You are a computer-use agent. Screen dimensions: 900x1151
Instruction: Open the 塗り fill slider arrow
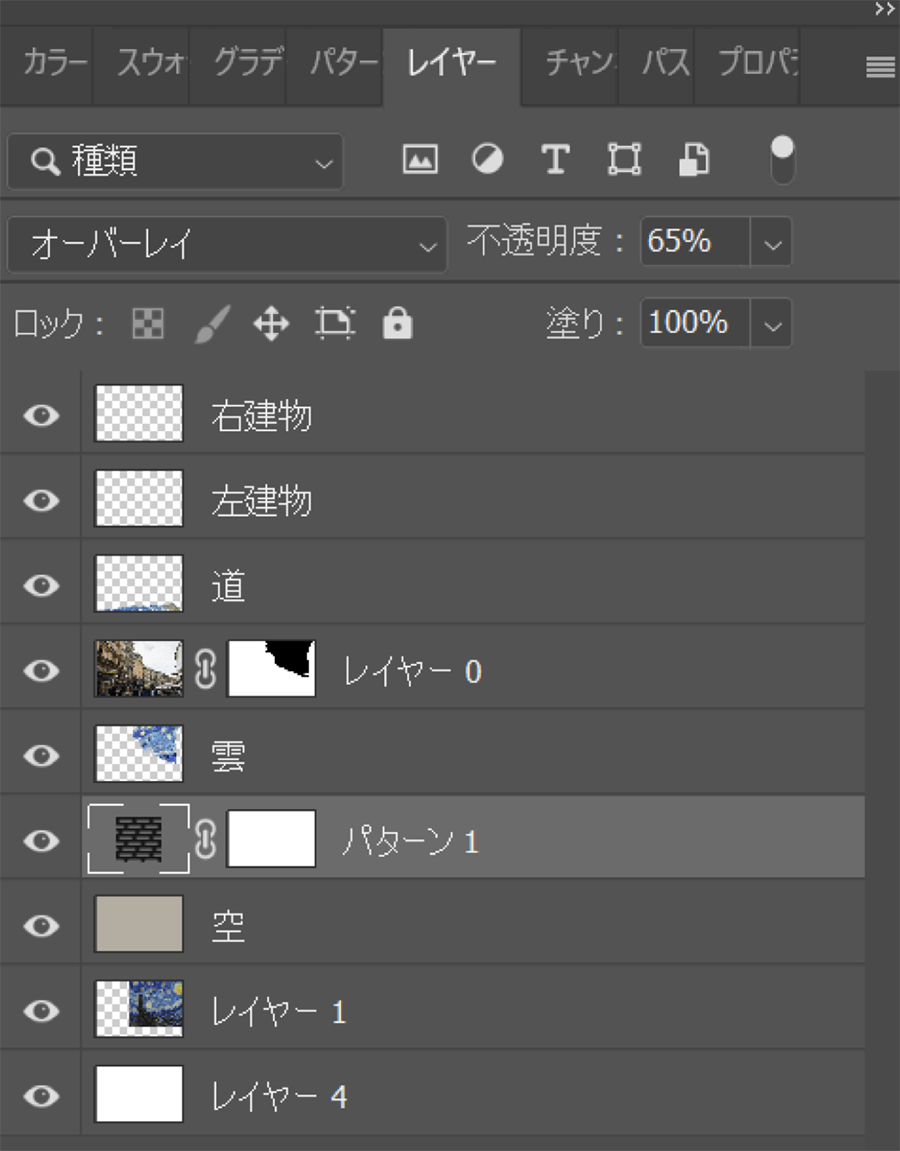pos(772,323)
